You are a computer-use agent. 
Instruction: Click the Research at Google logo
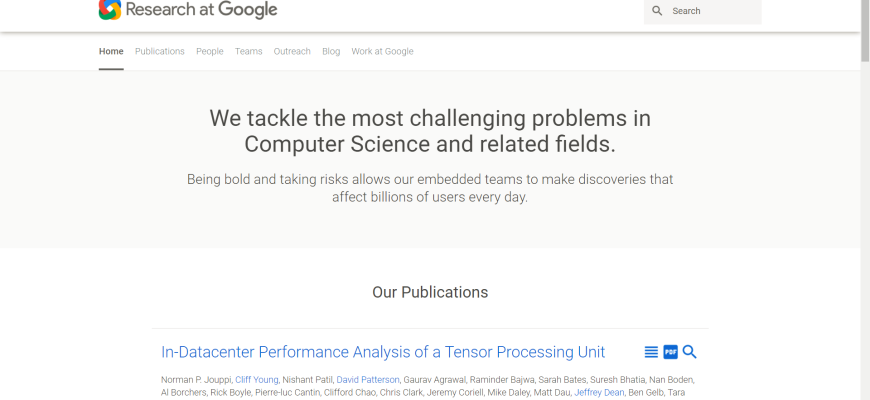pyautogui.click(x=110, y=10)
